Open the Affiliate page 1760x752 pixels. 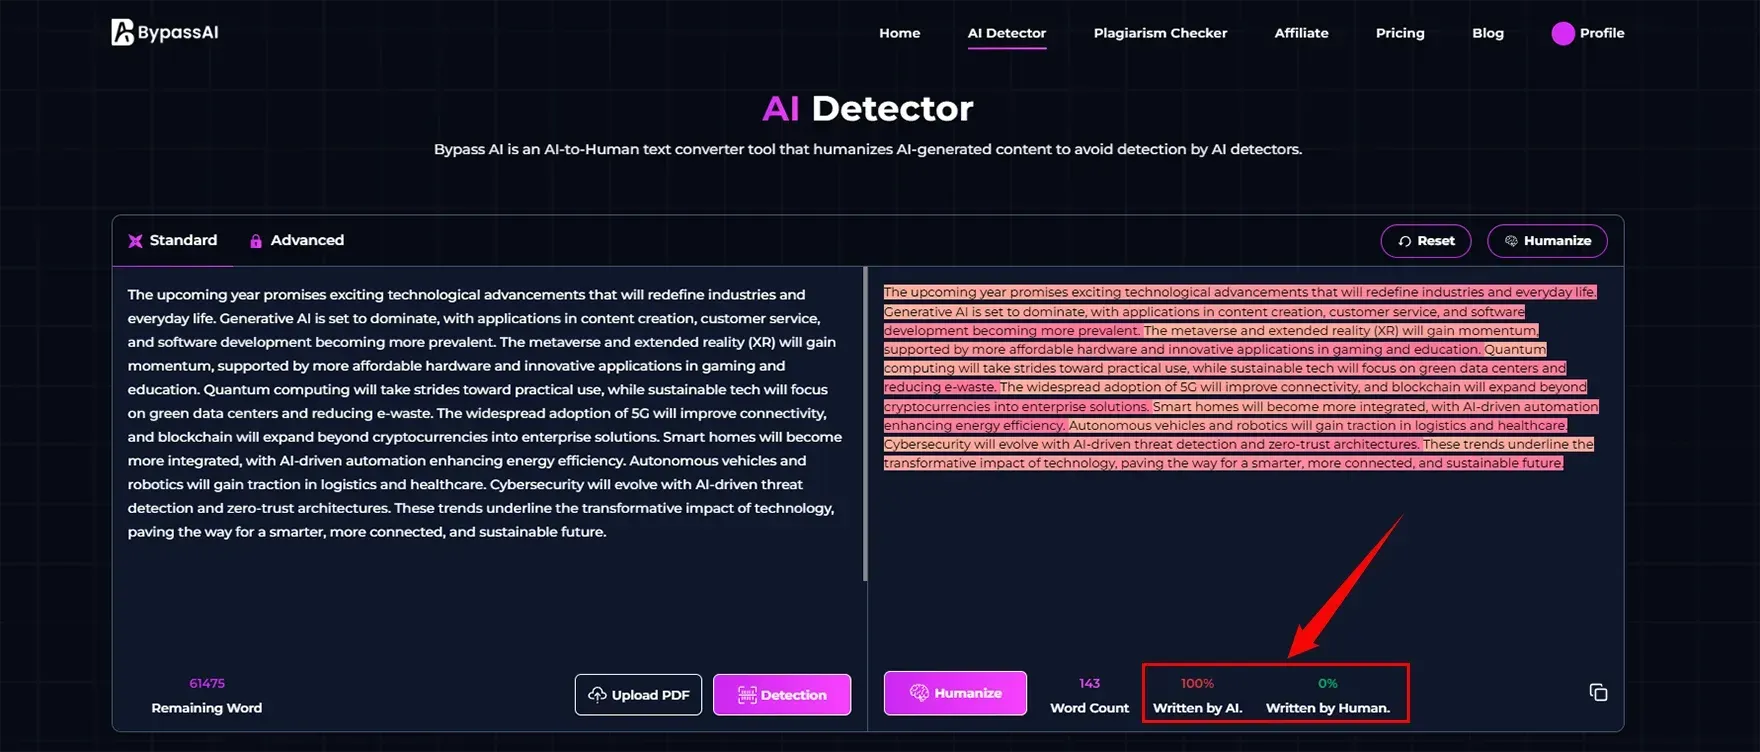[x=1301, y=33]
